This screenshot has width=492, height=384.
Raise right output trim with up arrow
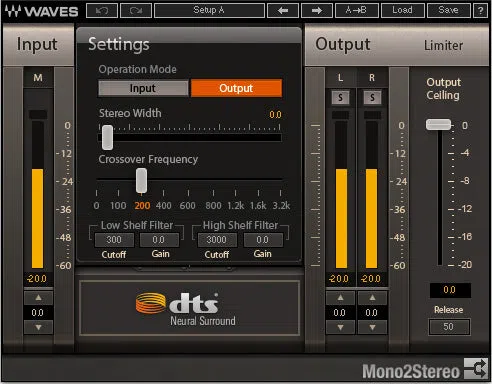click(x=372, y=298)
